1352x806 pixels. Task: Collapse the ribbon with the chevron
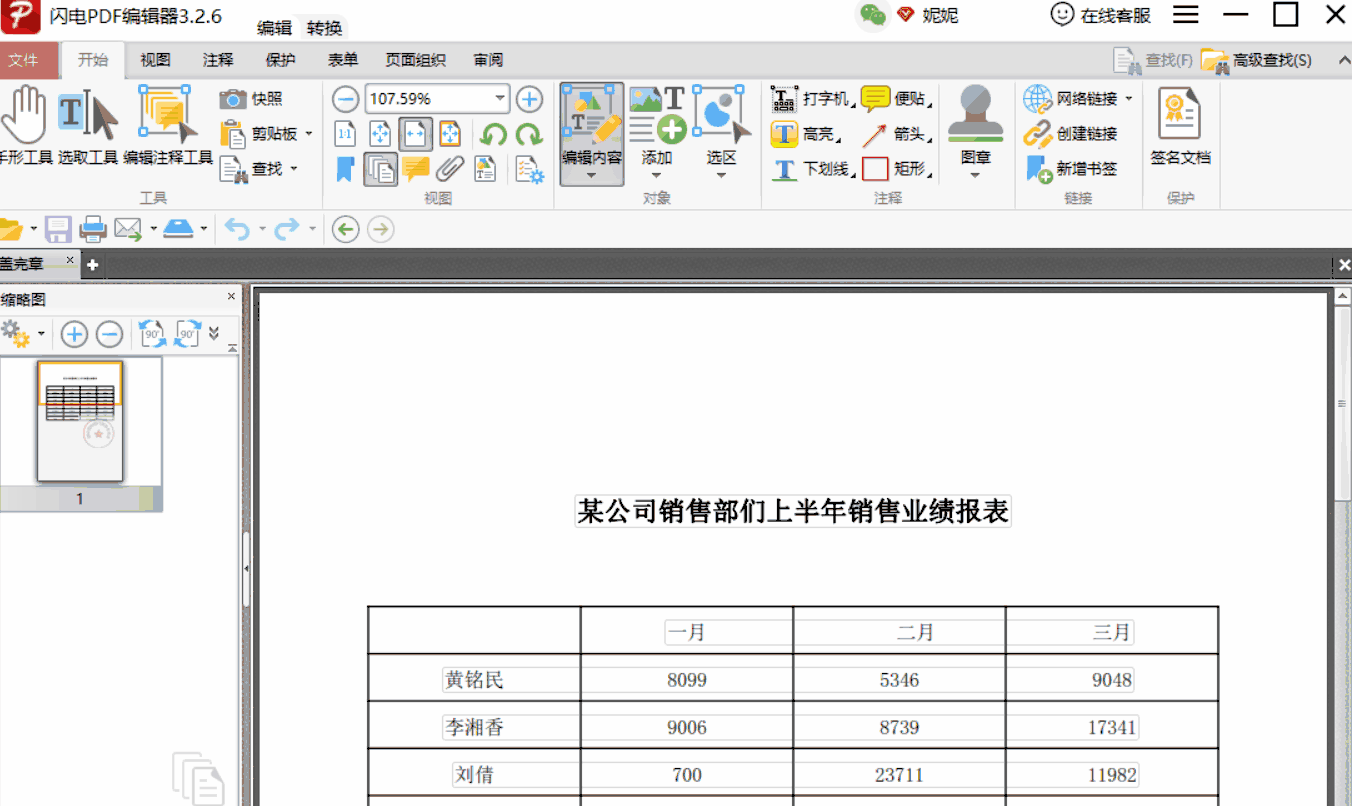(x=1343, y=61)
